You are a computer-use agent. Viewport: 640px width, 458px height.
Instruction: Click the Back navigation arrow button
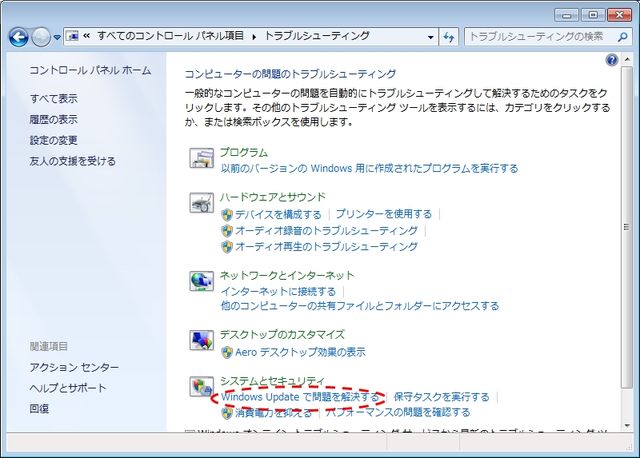[19, 38]
